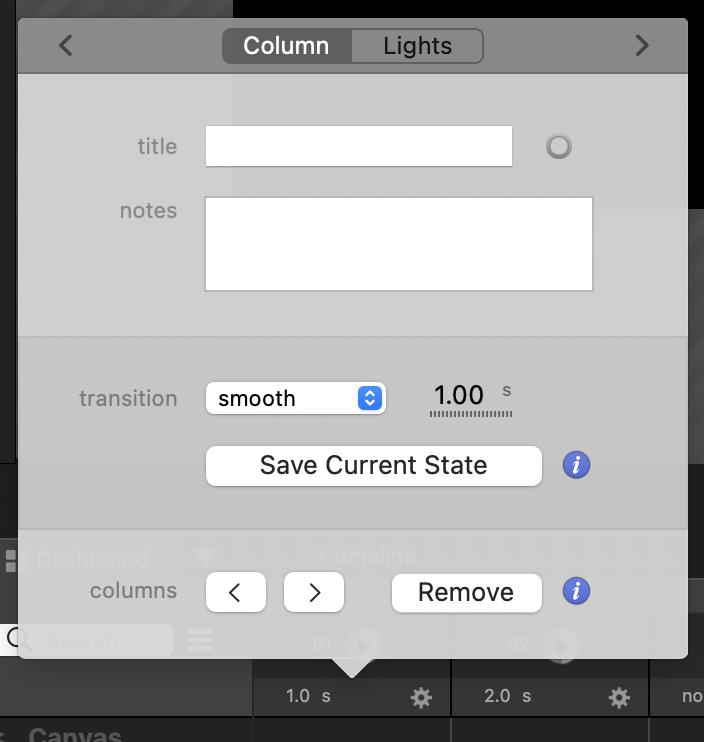Screen dimensions: 704x742
Task: Open the smooth transition dropdown
Action: pos(295,398)
